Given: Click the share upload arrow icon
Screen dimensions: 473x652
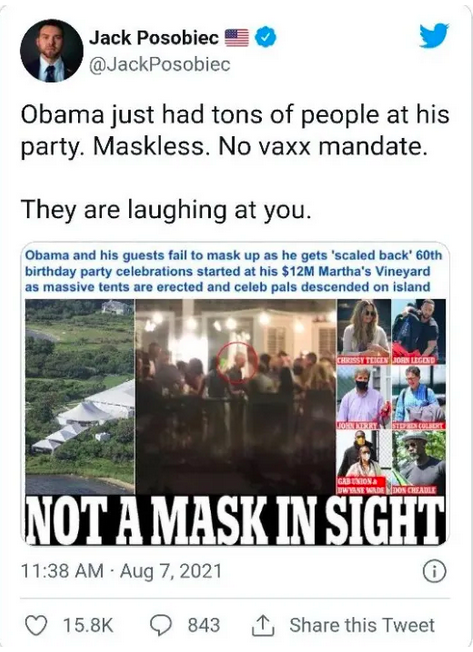Looking at the screenshot, I should 263,625.
